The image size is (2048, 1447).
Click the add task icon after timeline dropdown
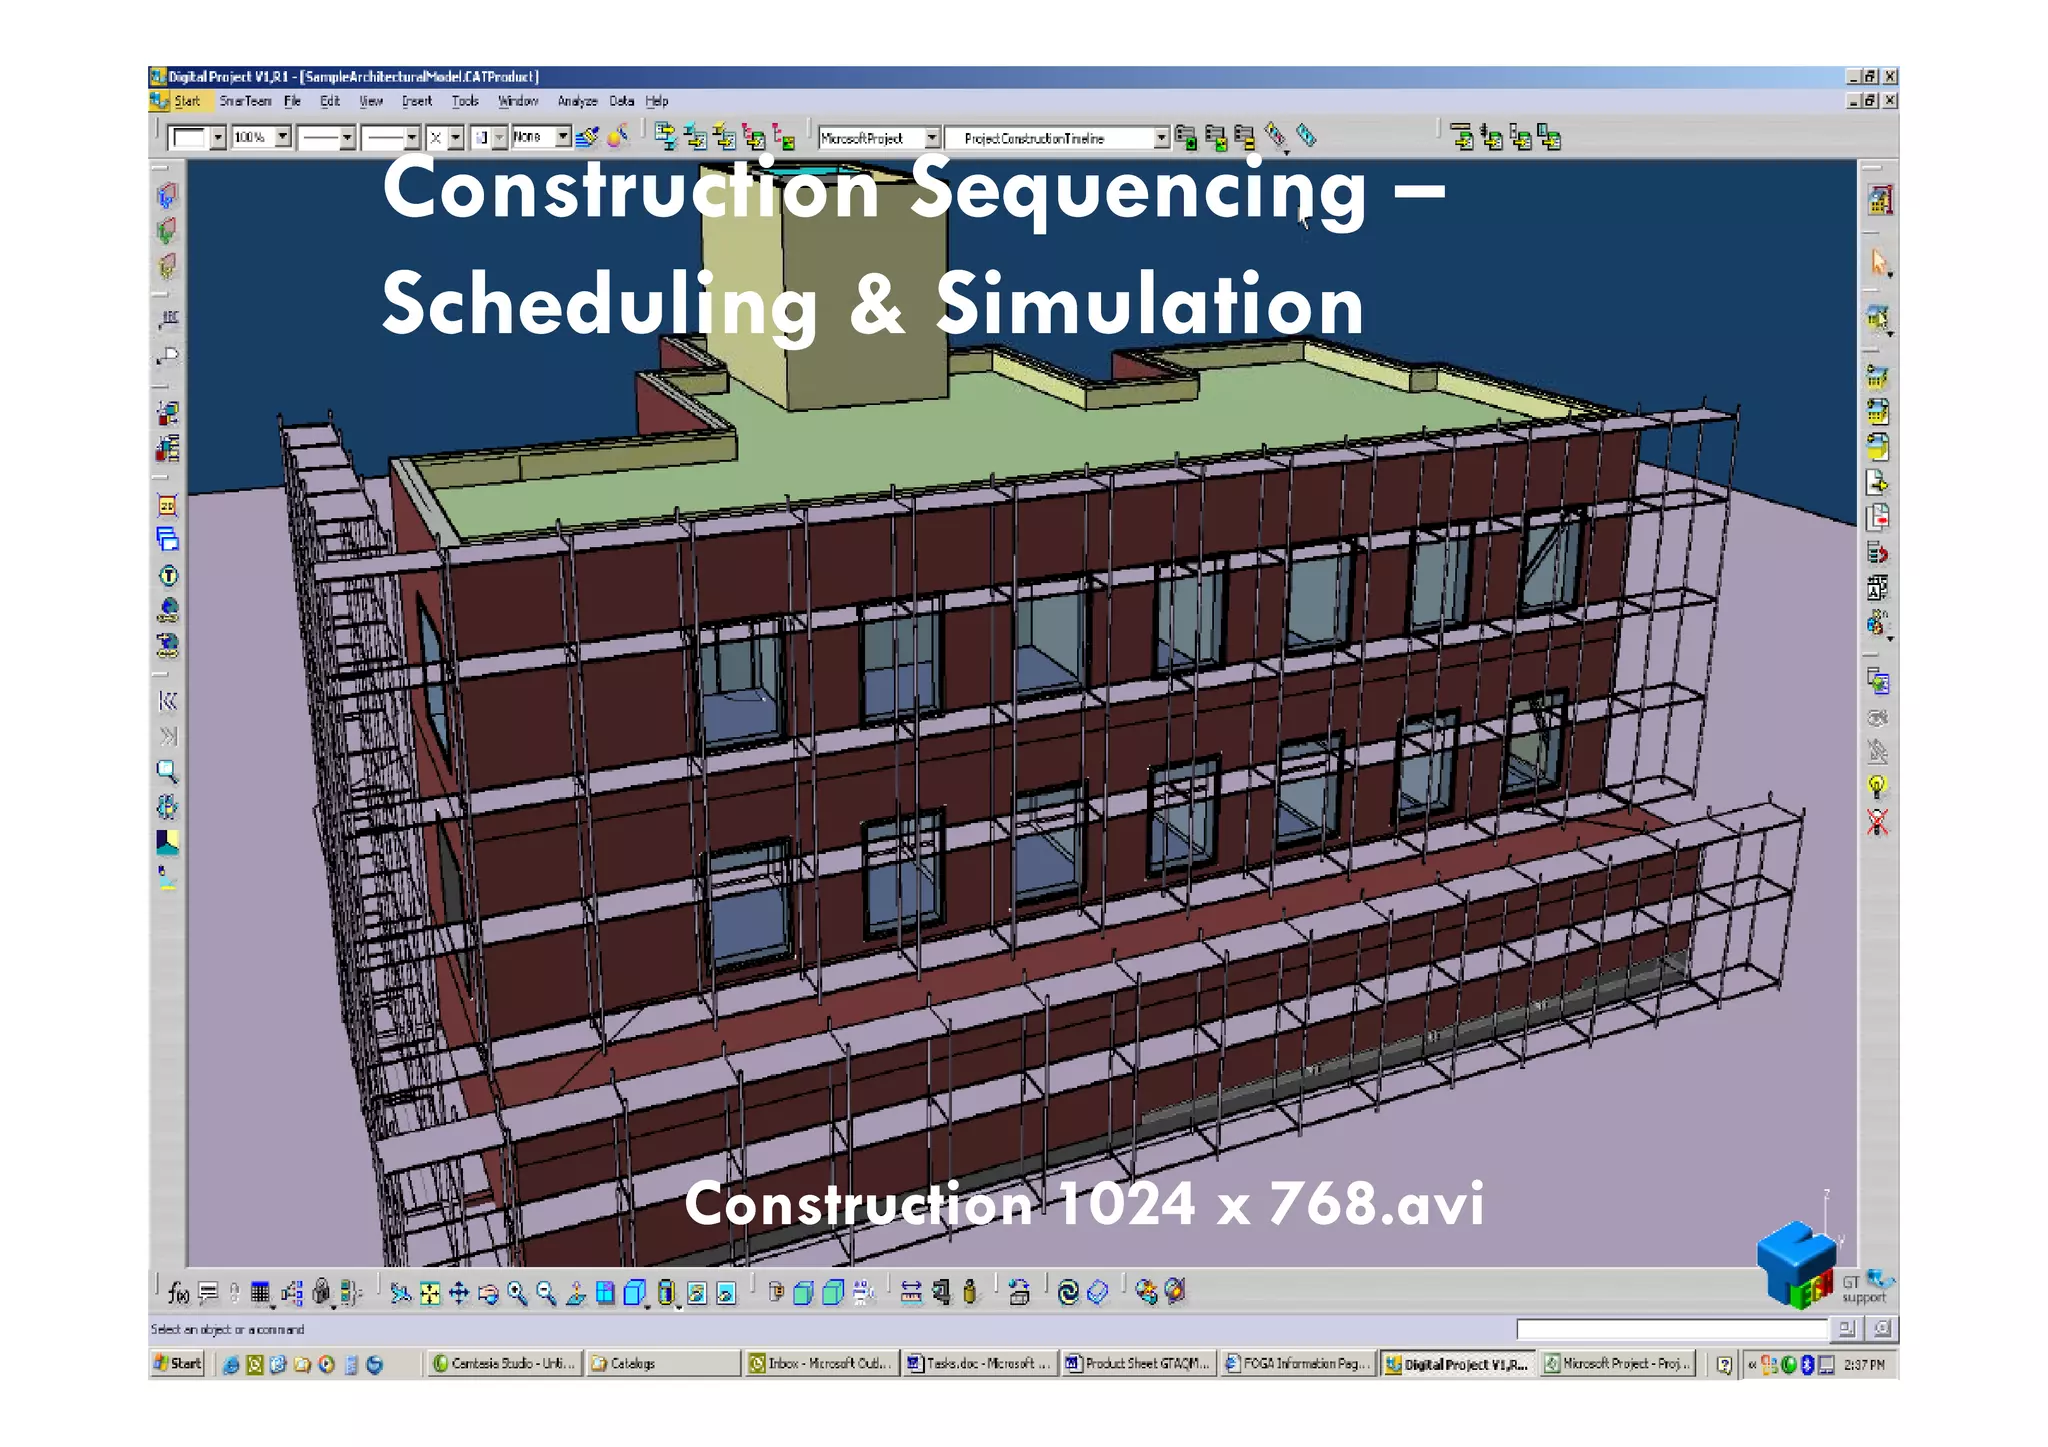1186,137
